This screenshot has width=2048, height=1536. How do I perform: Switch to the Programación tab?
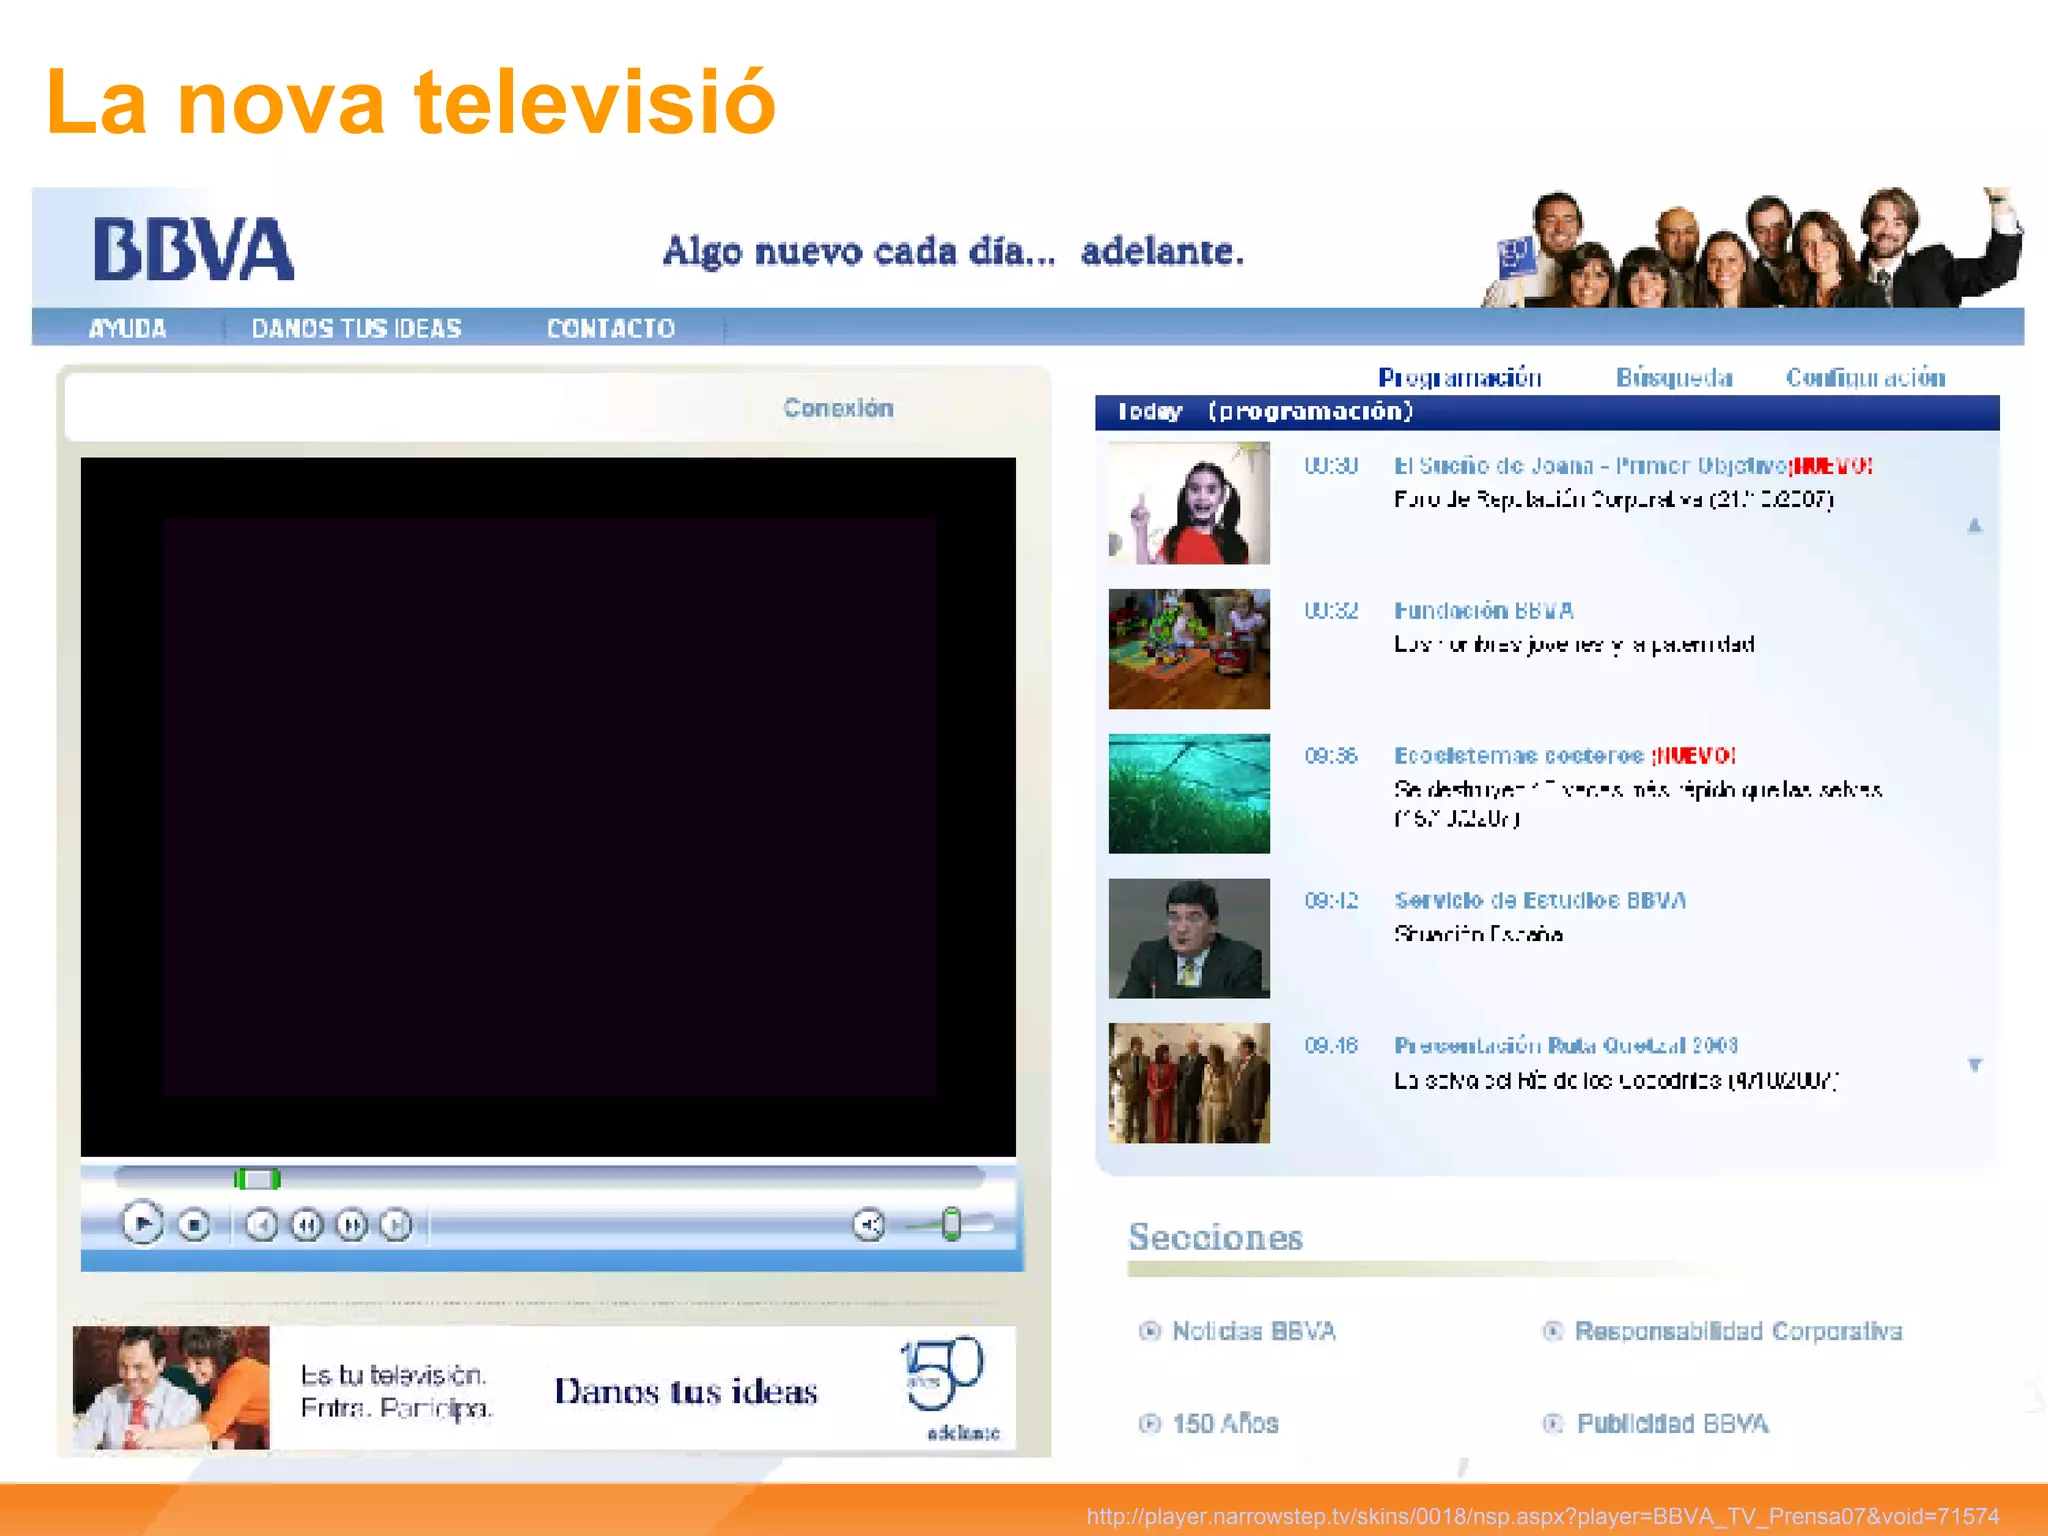[1460, 377]
